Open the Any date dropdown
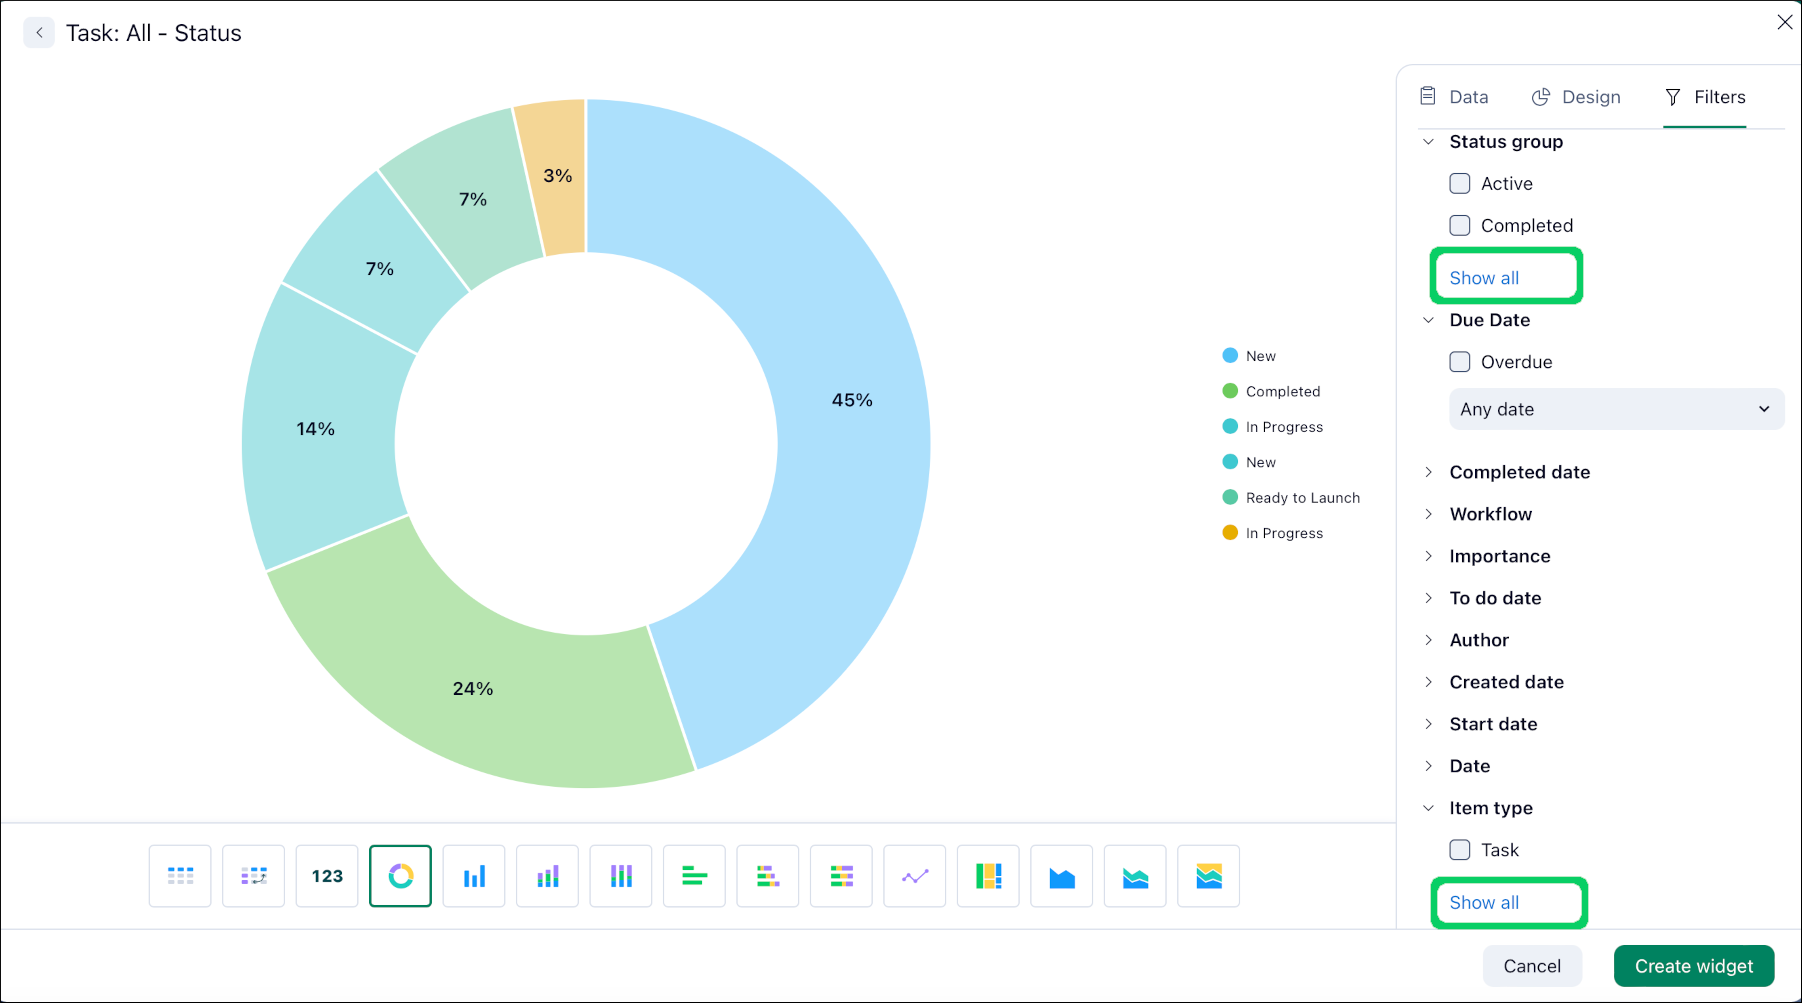Image resolution: width=1802 pixels, height=1003 pixels. coord(1616,409)
